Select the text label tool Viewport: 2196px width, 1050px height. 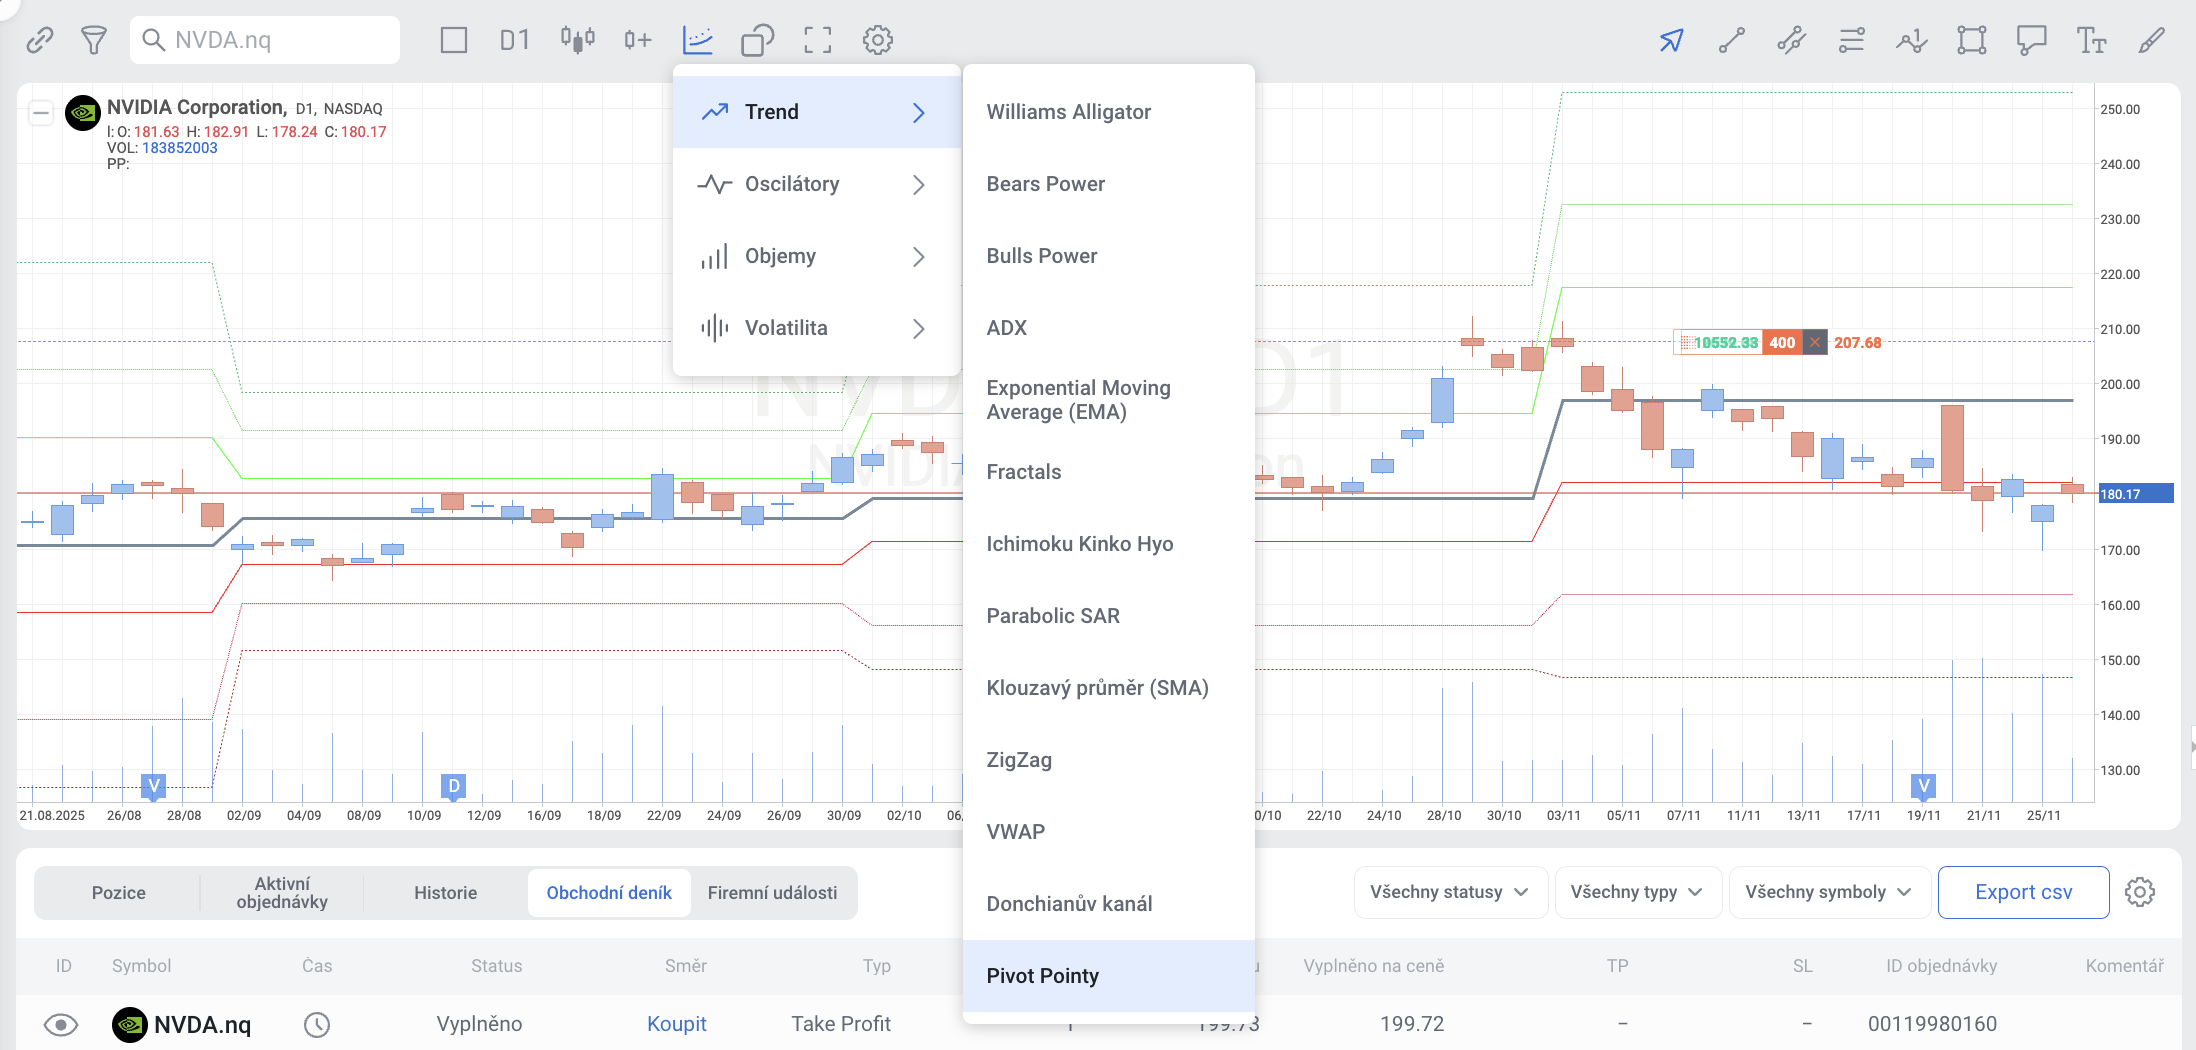(x=2092, y=40)
